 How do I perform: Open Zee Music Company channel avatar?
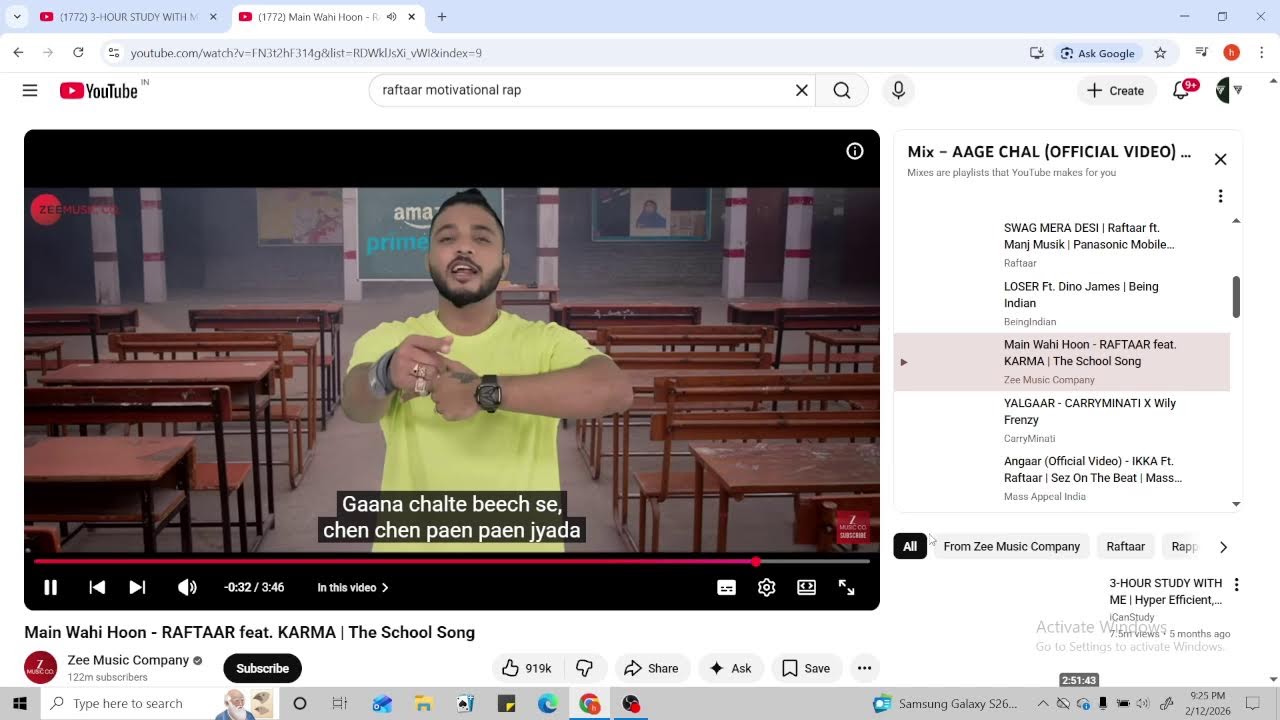(x=40, y=668)
